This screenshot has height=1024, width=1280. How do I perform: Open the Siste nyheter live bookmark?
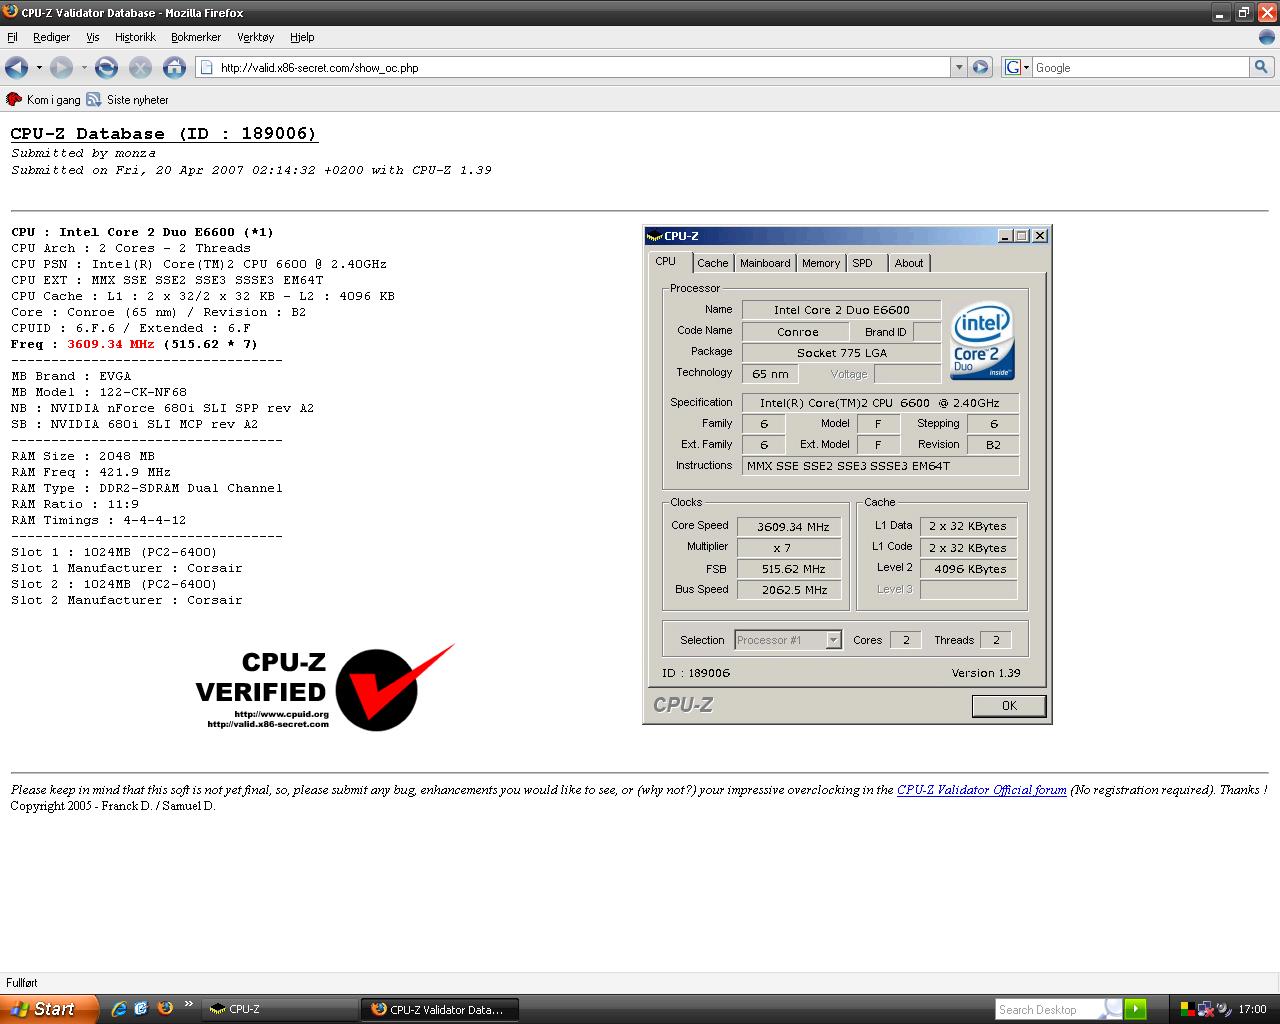(127, 99)
